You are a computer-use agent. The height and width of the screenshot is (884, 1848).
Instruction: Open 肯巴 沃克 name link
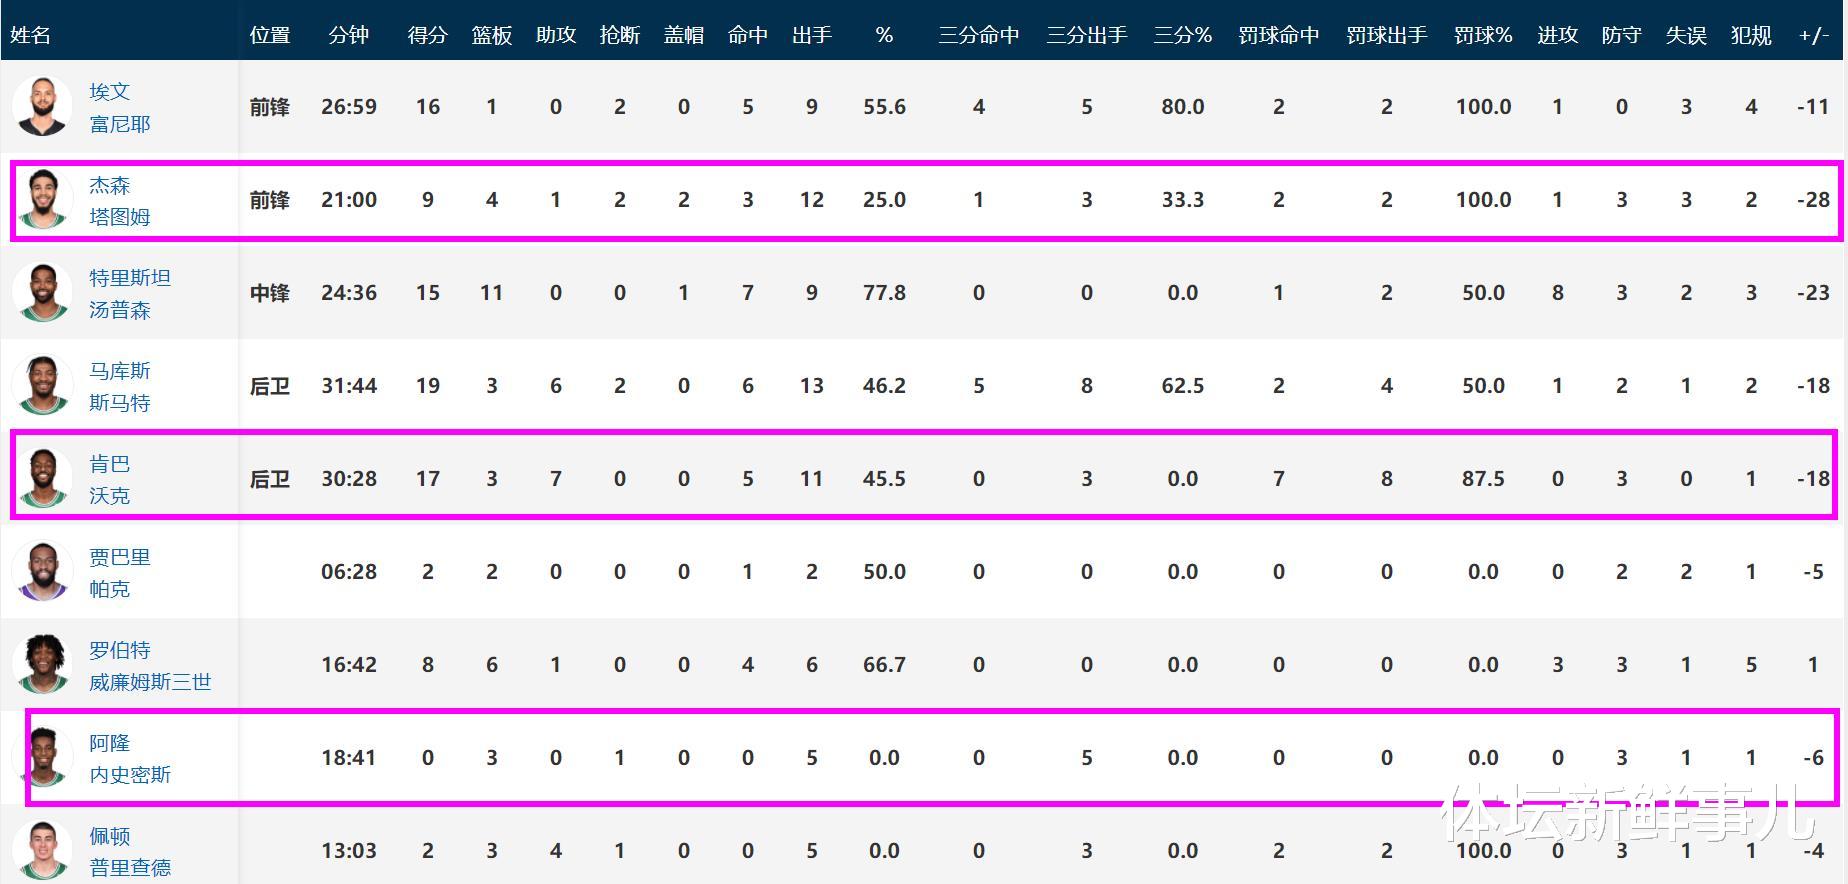point(109,479)
